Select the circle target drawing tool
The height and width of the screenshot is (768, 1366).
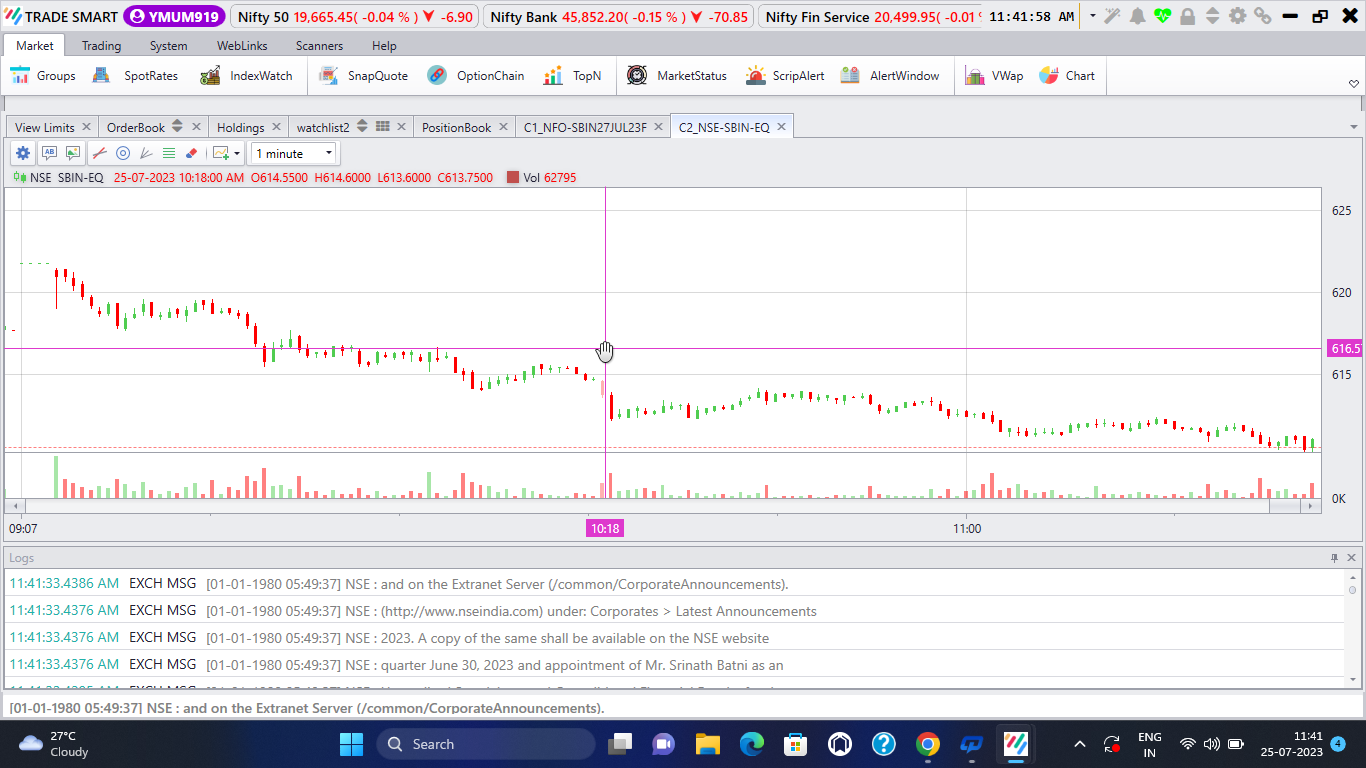point(123,153)
